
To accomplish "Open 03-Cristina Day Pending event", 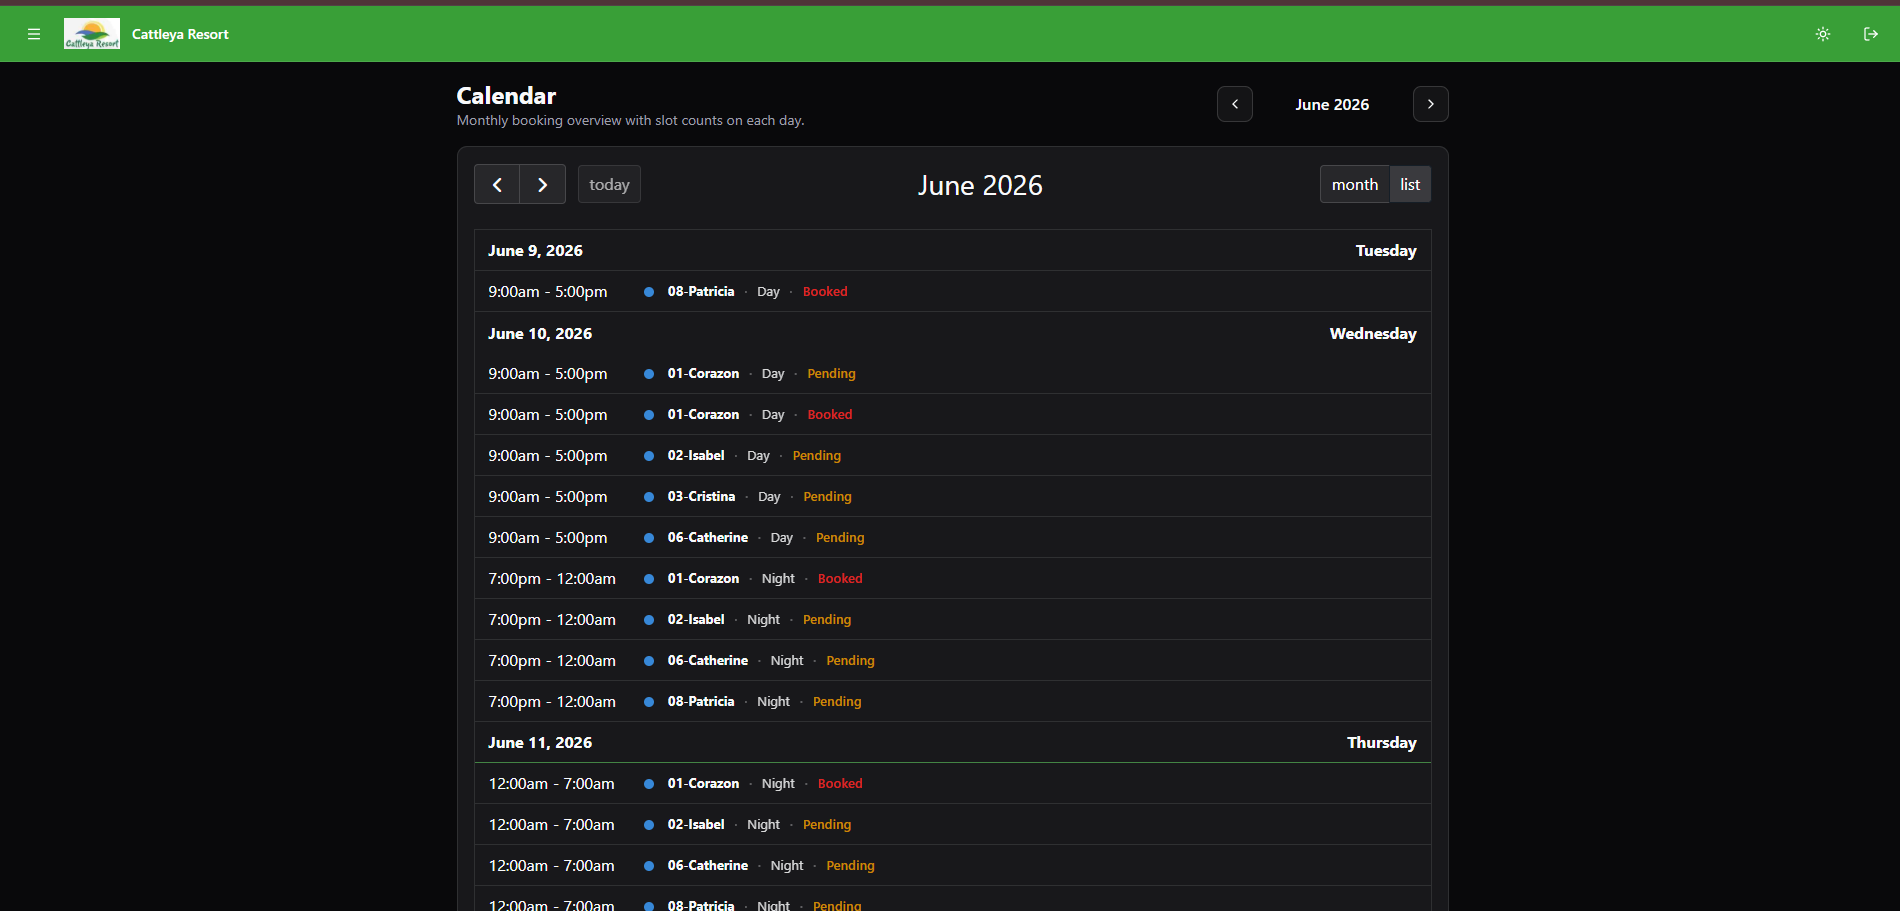I will pos(952,496).
